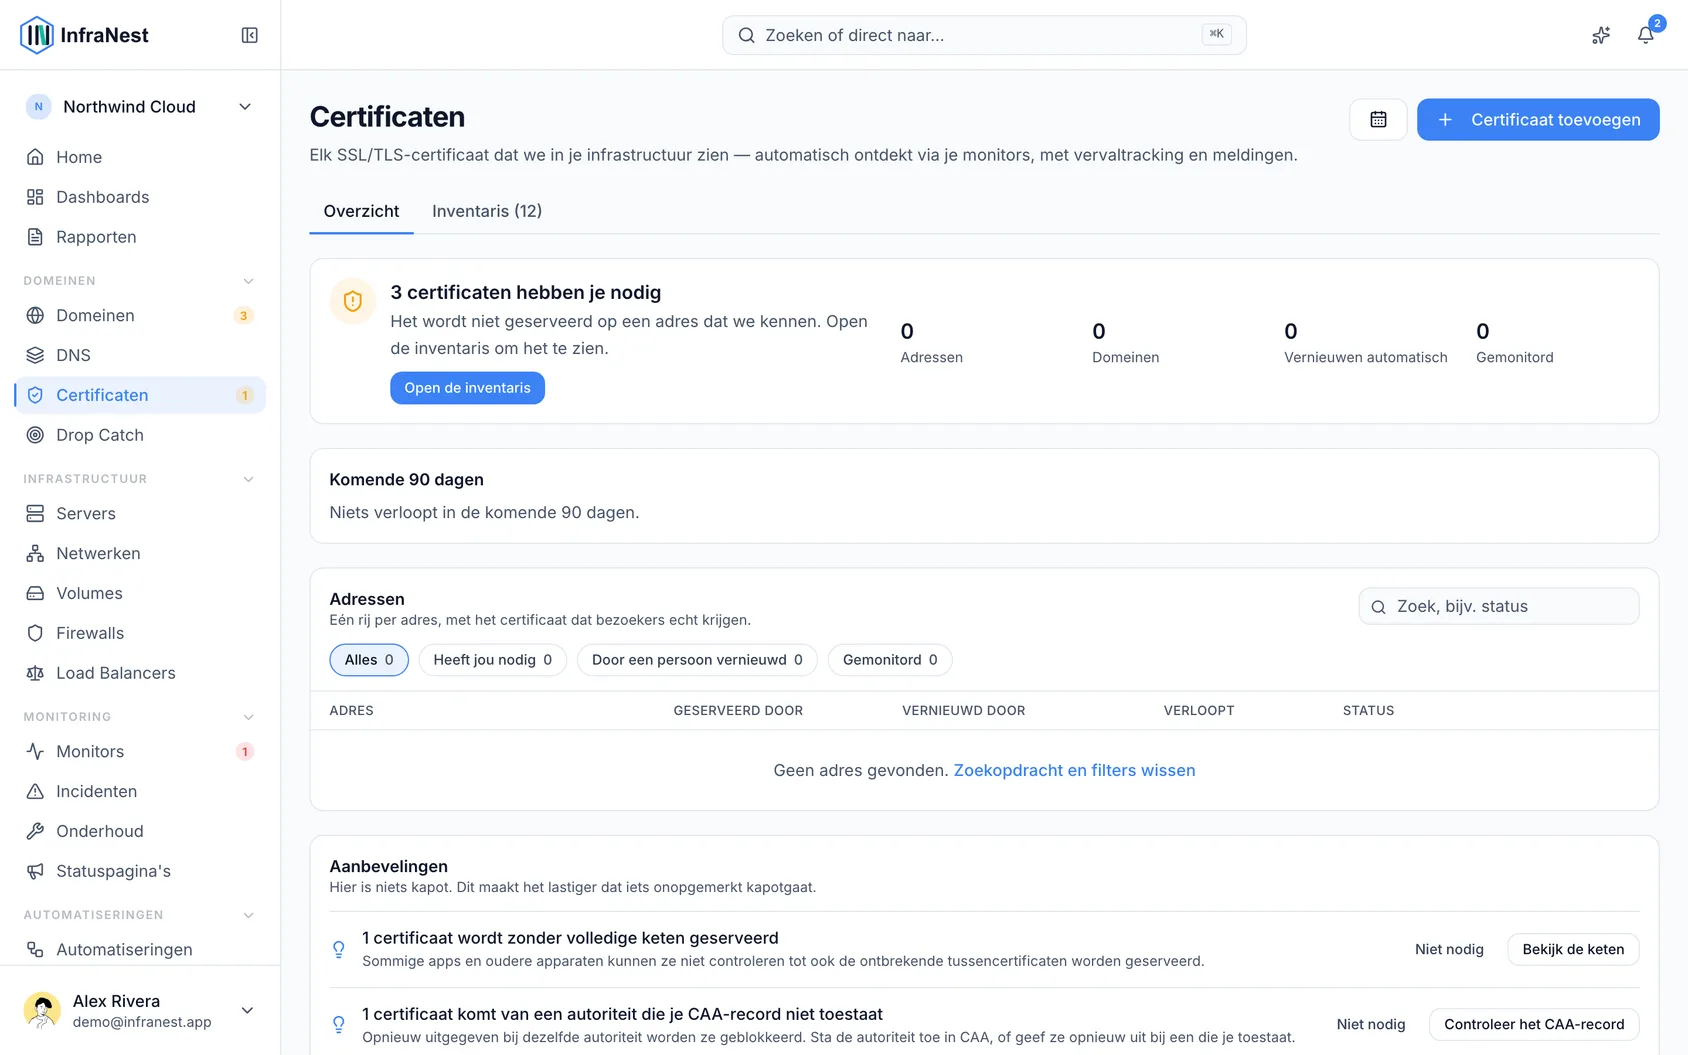Go to Servers page
Viewport: 1688px width, 1055px height.
(x=140, y=513)
